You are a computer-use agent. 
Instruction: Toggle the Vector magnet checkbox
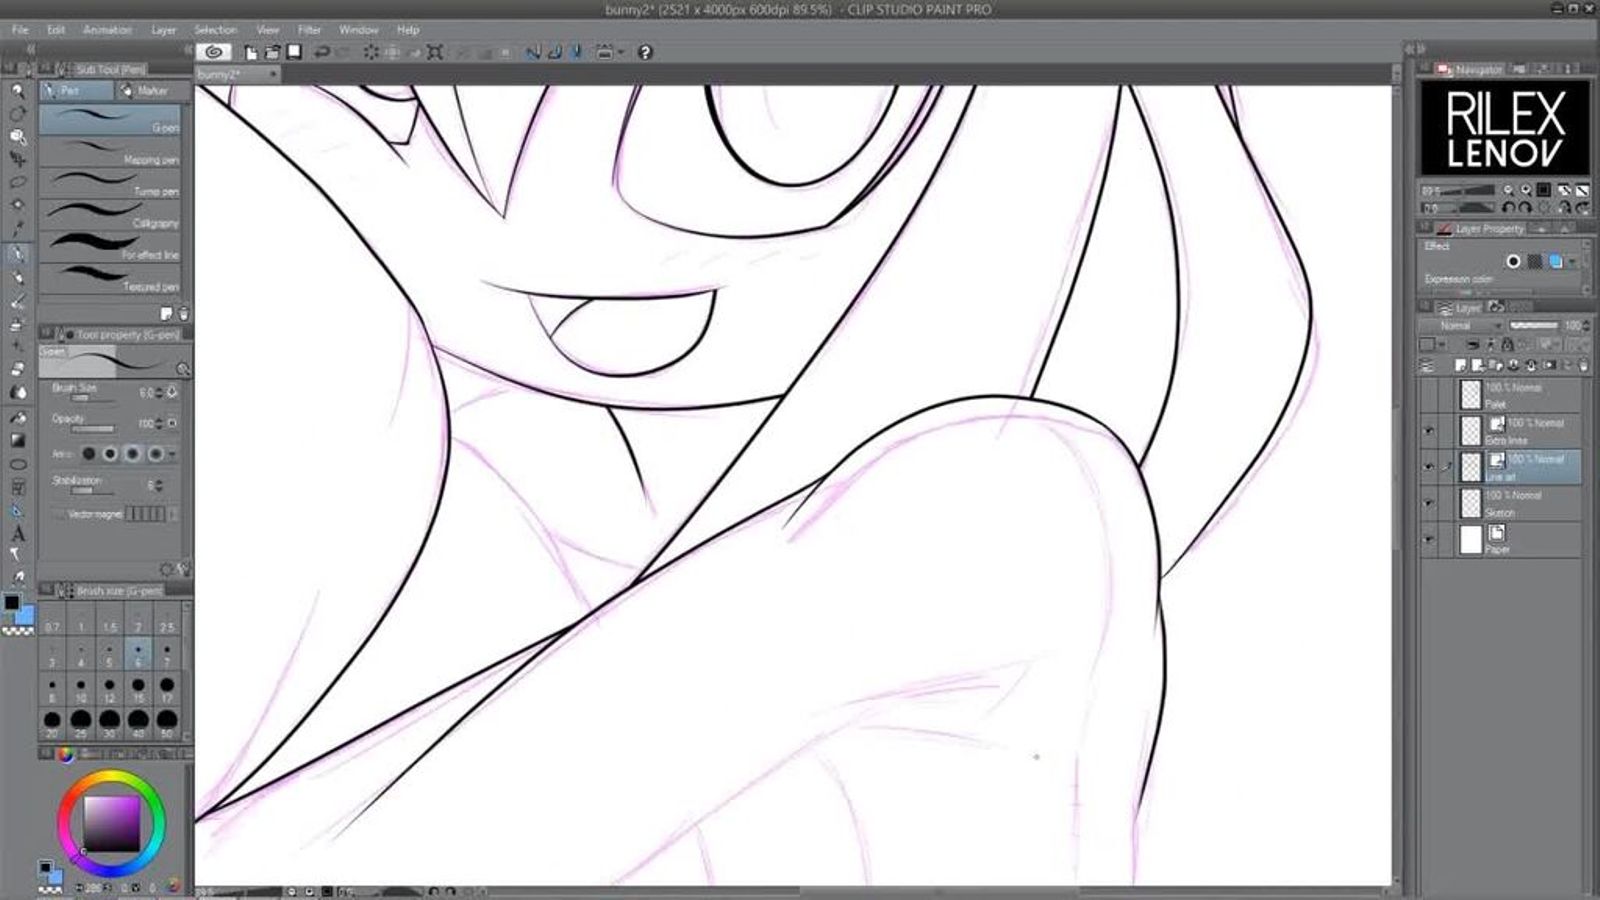click(x=58, y=514)
